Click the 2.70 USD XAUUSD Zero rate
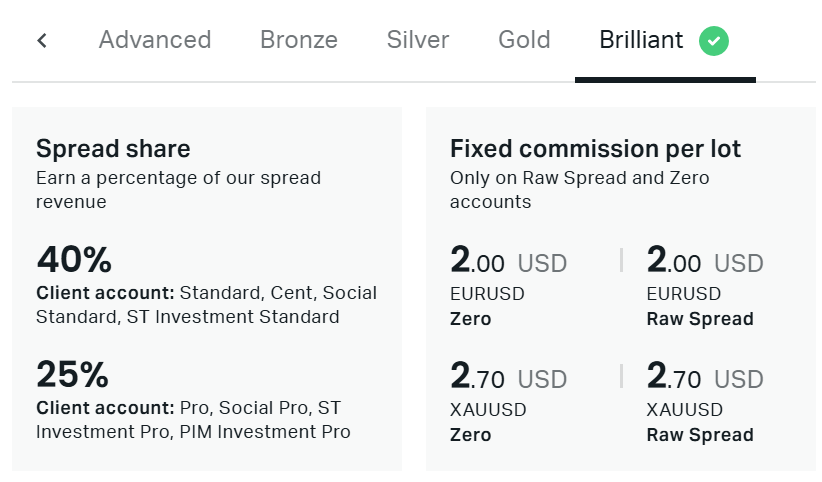The height and width of the screenshot is (482, 822). [509, 377]
